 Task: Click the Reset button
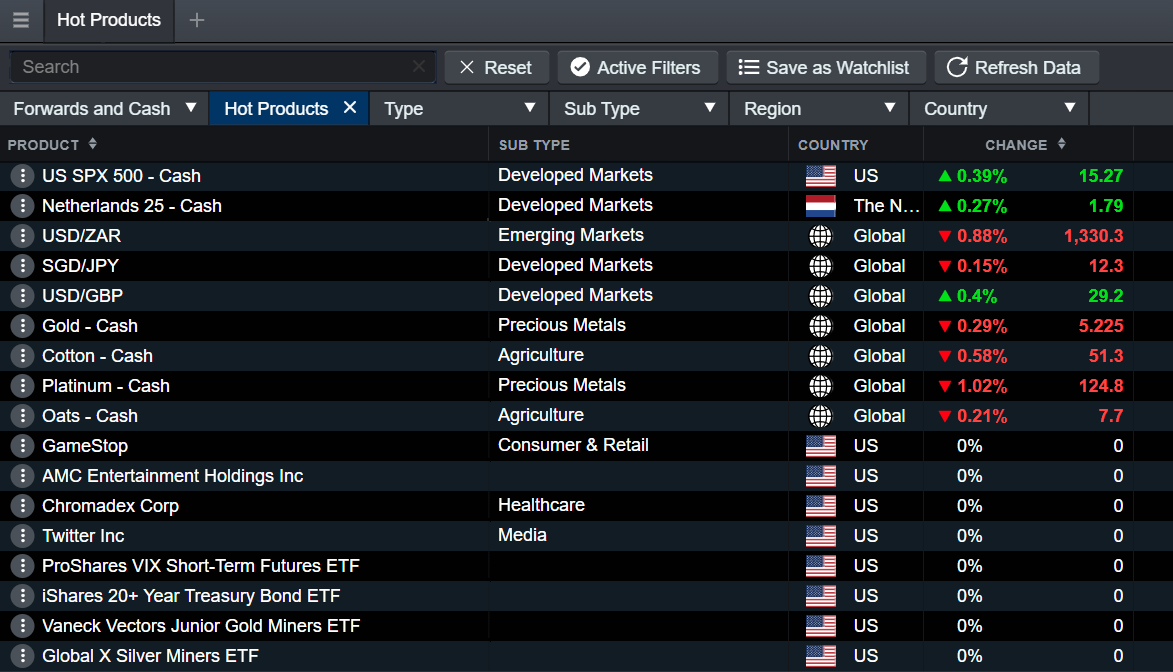497,67
